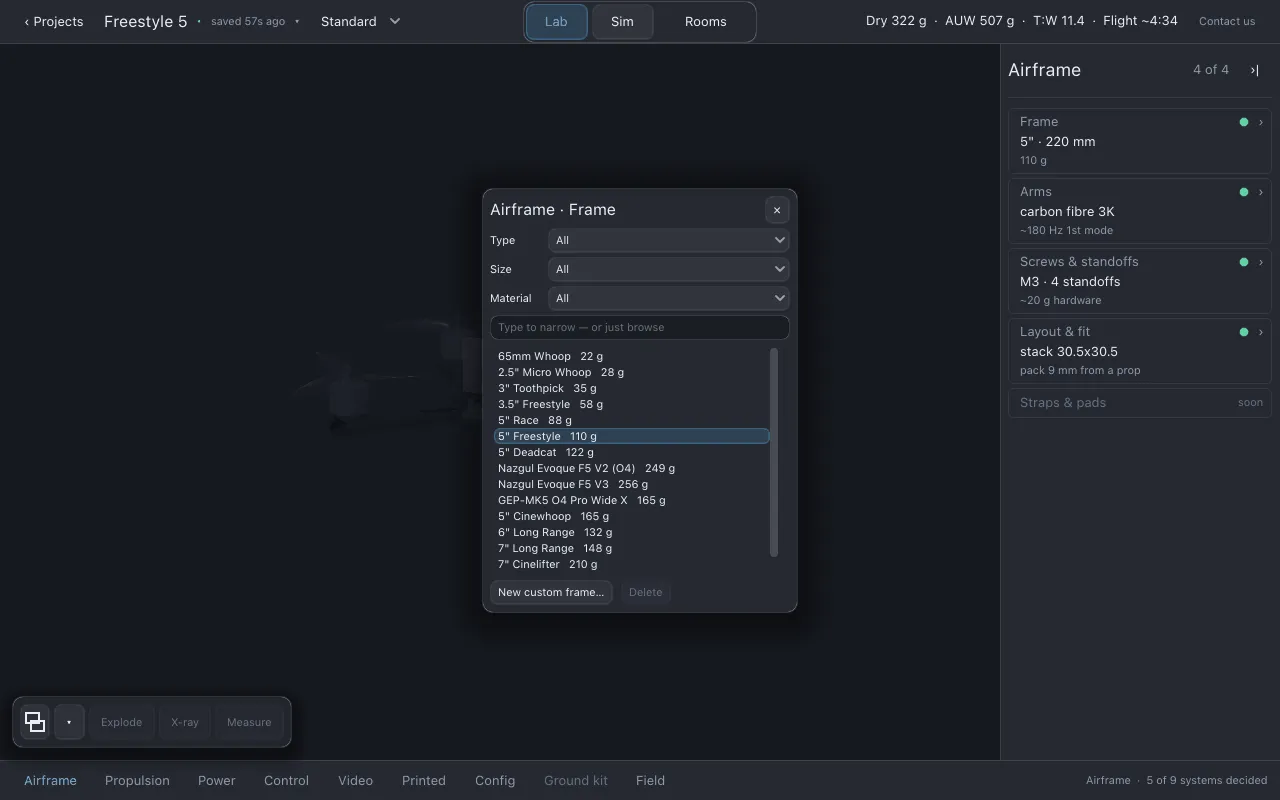Open the Control tab

[x=286, y=781]
